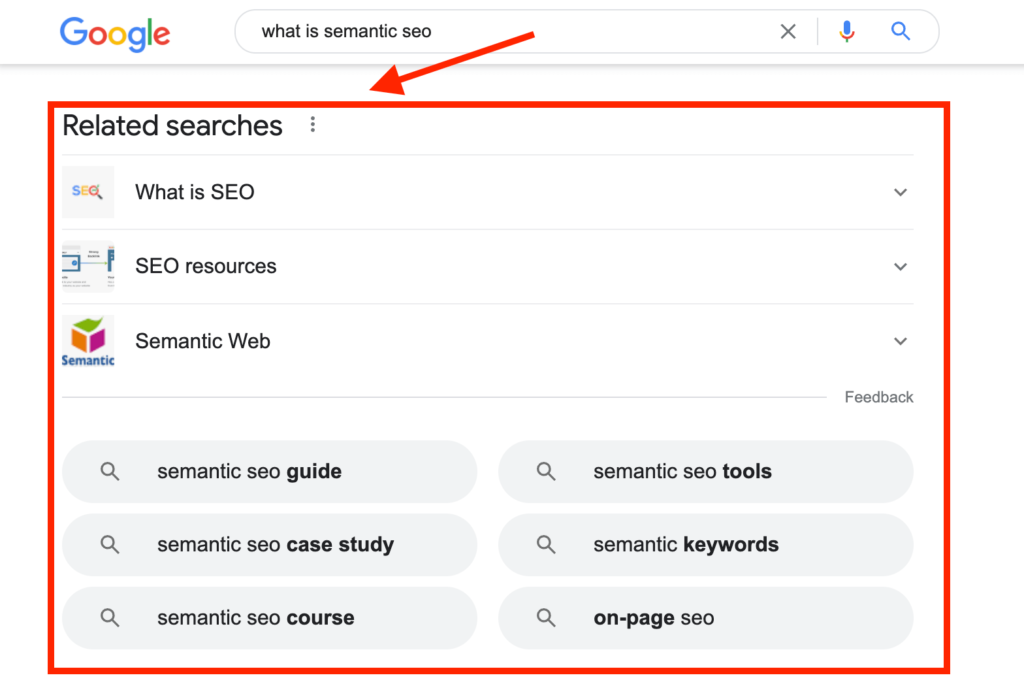Image resolution: width=1024 pixels, height=686 pixels.
Task: Expand the Semantic Web entry
Action: 900,341
